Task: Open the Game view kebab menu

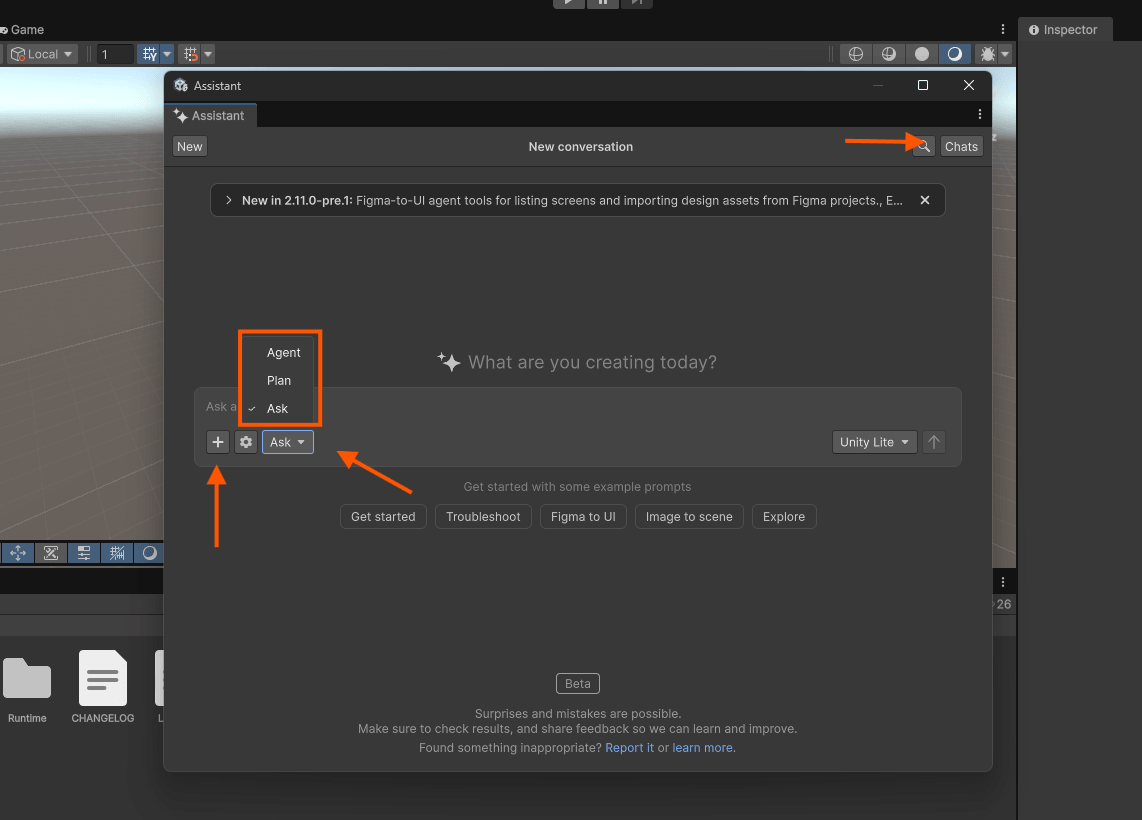Action: [x=1003, y=29]
